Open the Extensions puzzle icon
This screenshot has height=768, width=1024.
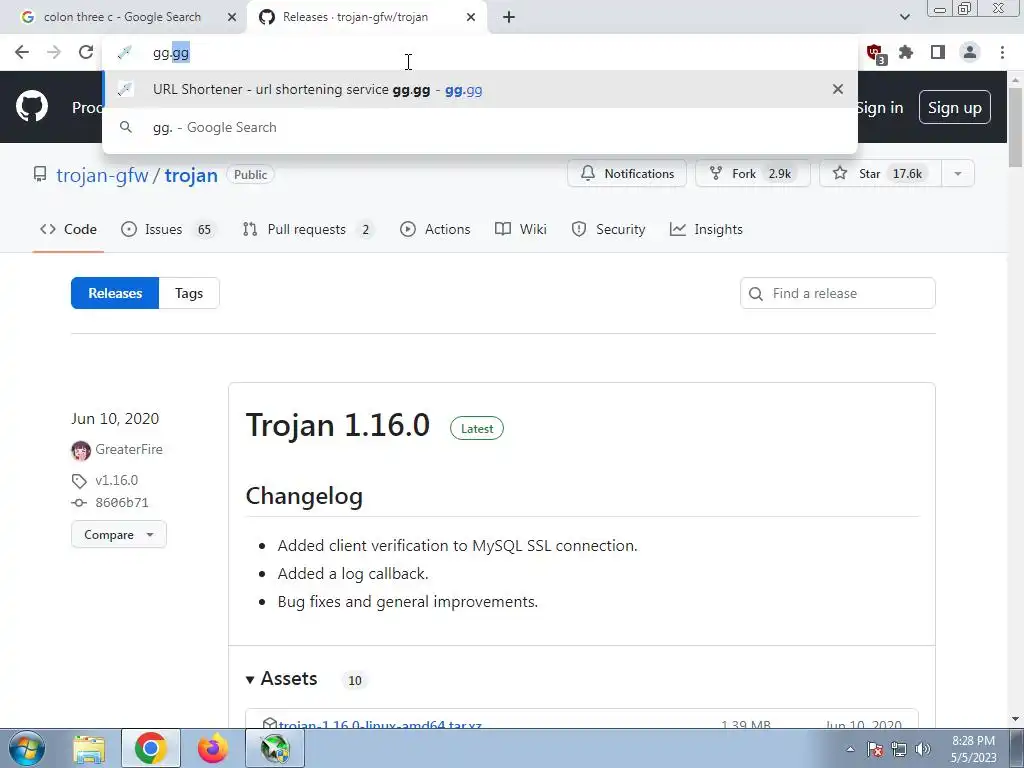[x=906, y=52]
